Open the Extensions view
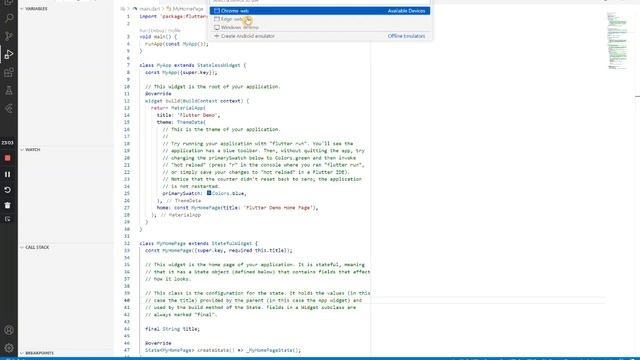Viewport: 640px width, 360px height. point(9,73)
